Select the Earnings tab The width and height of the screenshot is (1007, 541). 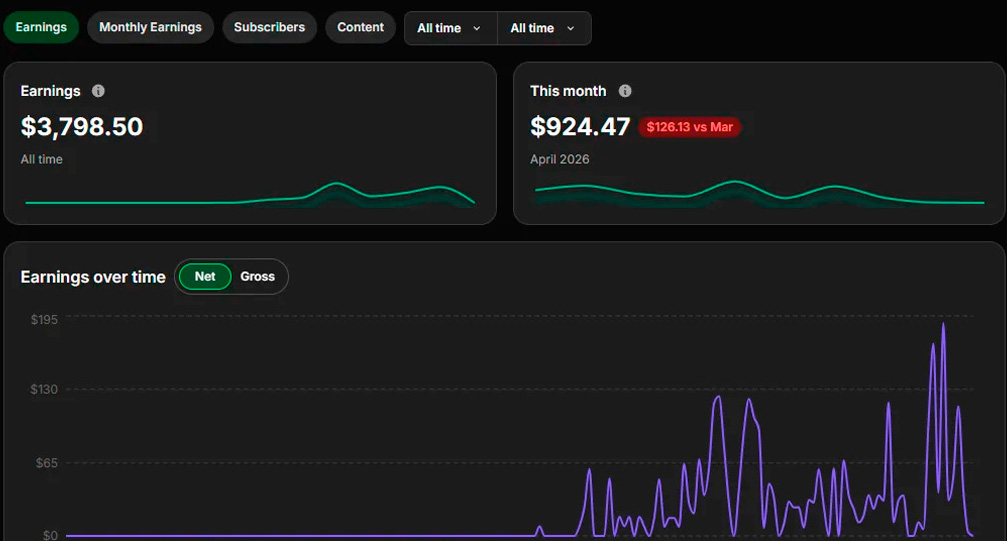(x=41, y=28)
